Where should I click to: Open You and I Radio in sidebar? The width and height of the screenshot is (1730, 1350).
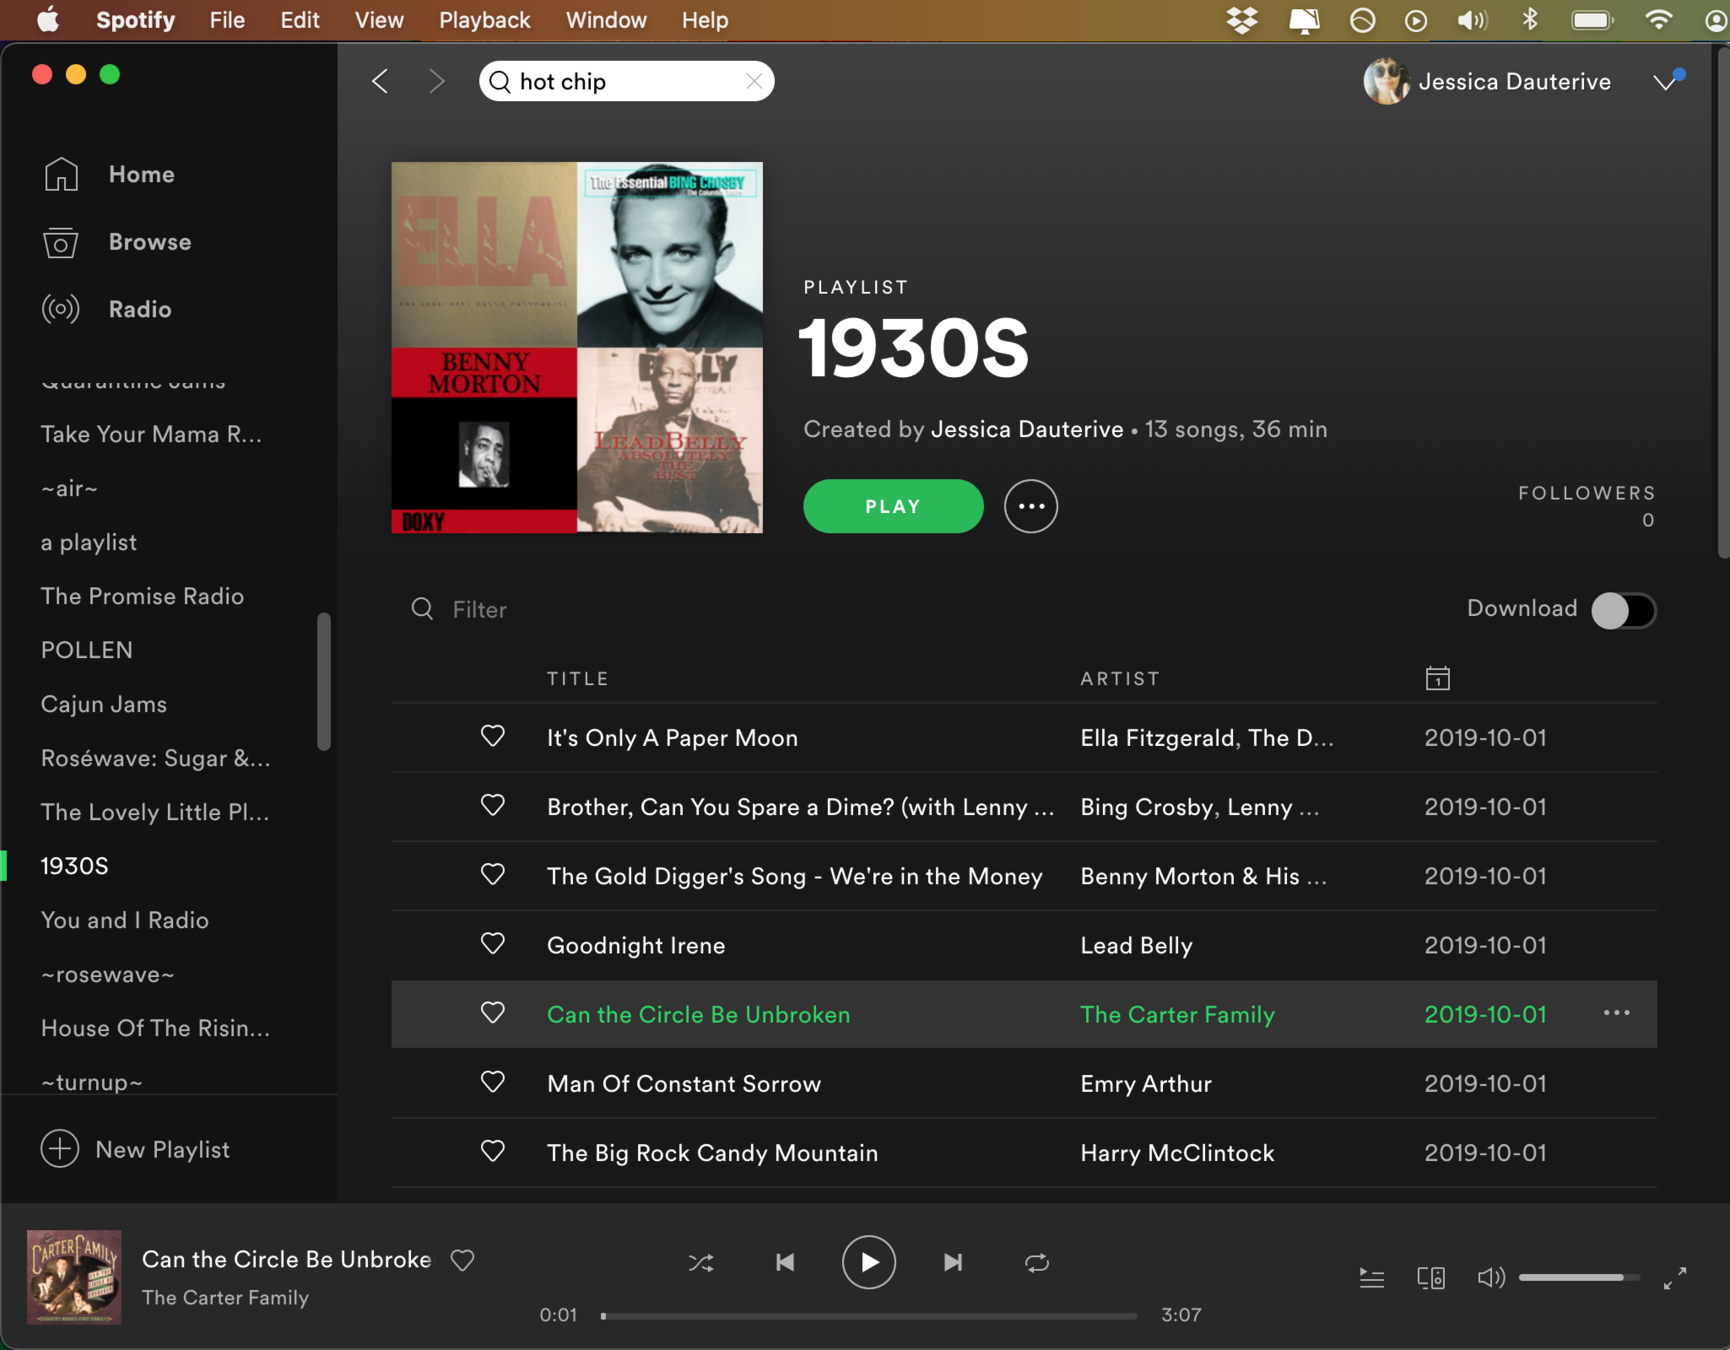point(125,920)
